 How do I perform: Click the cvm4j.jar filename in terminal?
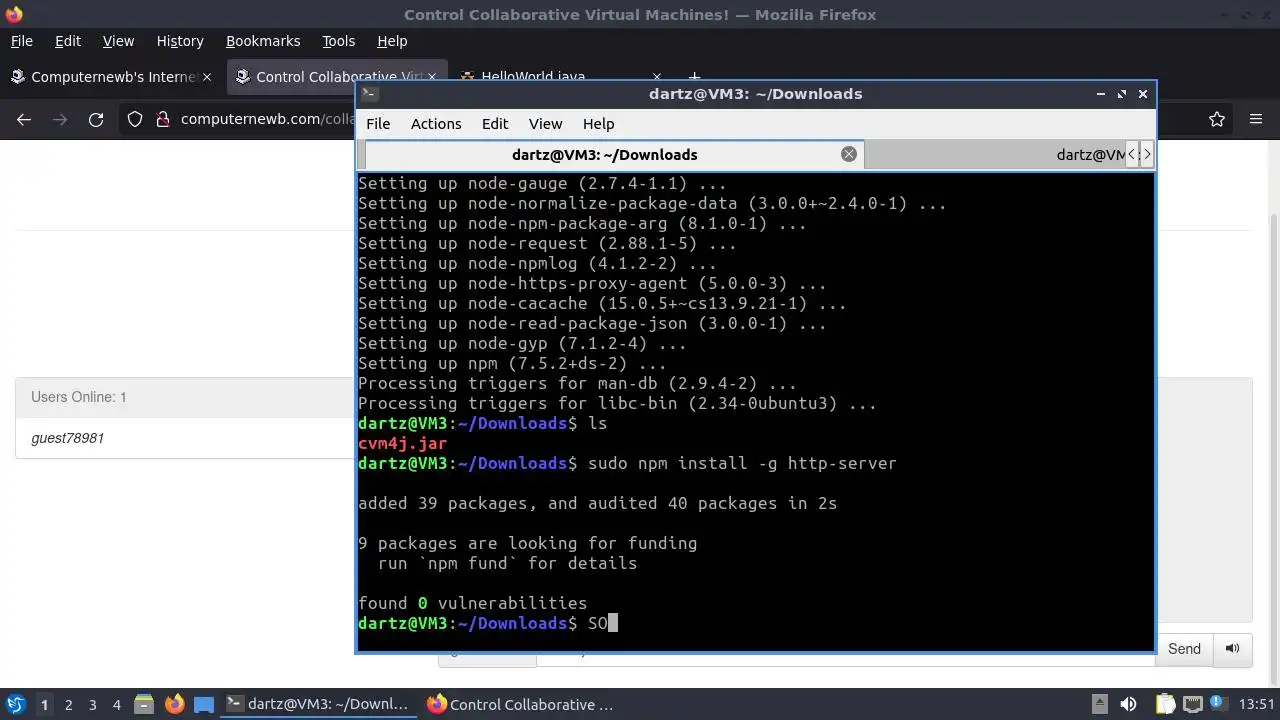pyautogui.click(x=402, y=443)
